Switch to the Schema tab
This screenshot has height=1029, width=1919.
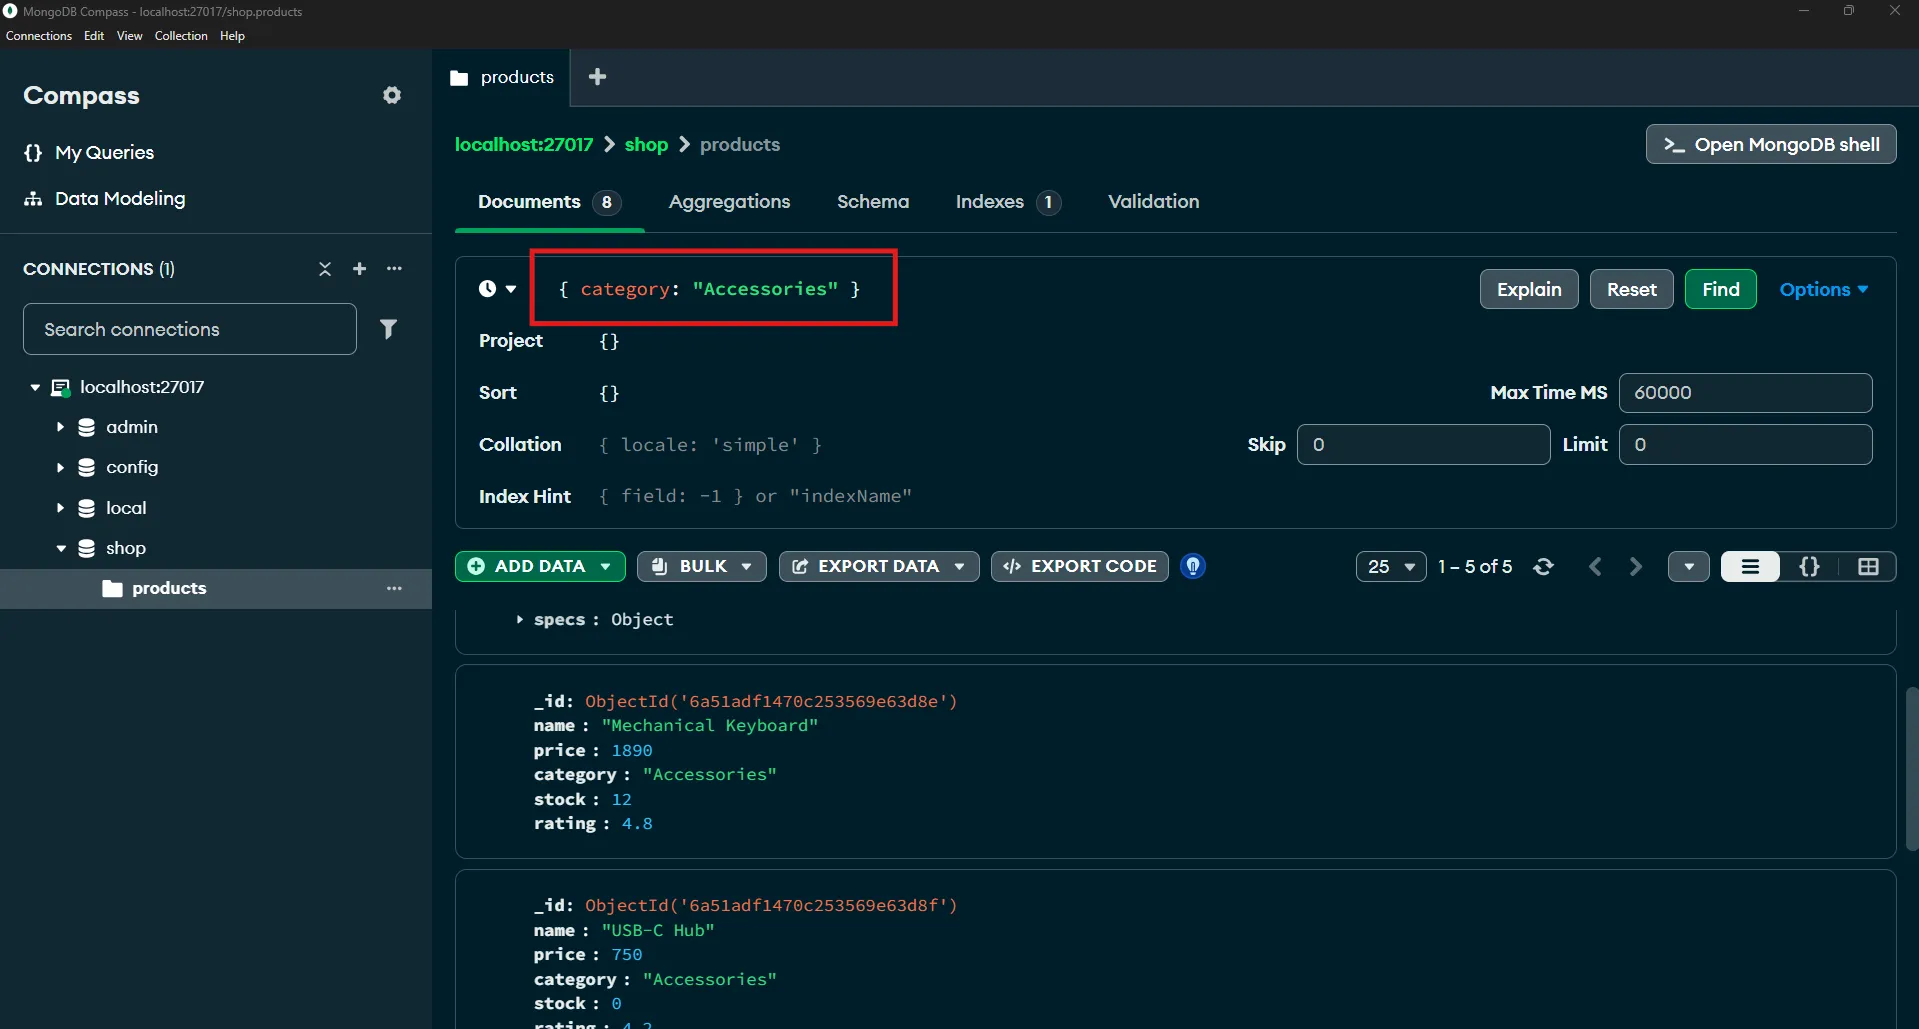(x=873, y=201)
